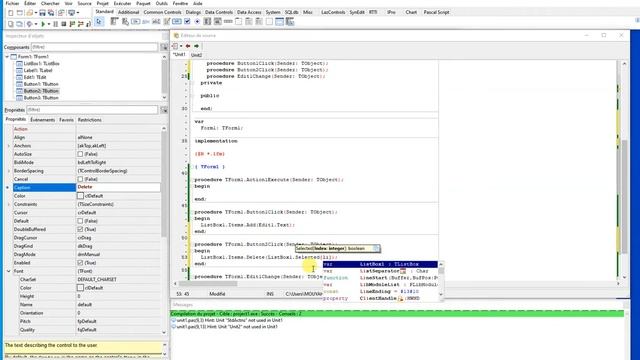Screen dimensions: 640x360
Task: Expand the BorderSpacing property
Action: click(x=9, y=171)
